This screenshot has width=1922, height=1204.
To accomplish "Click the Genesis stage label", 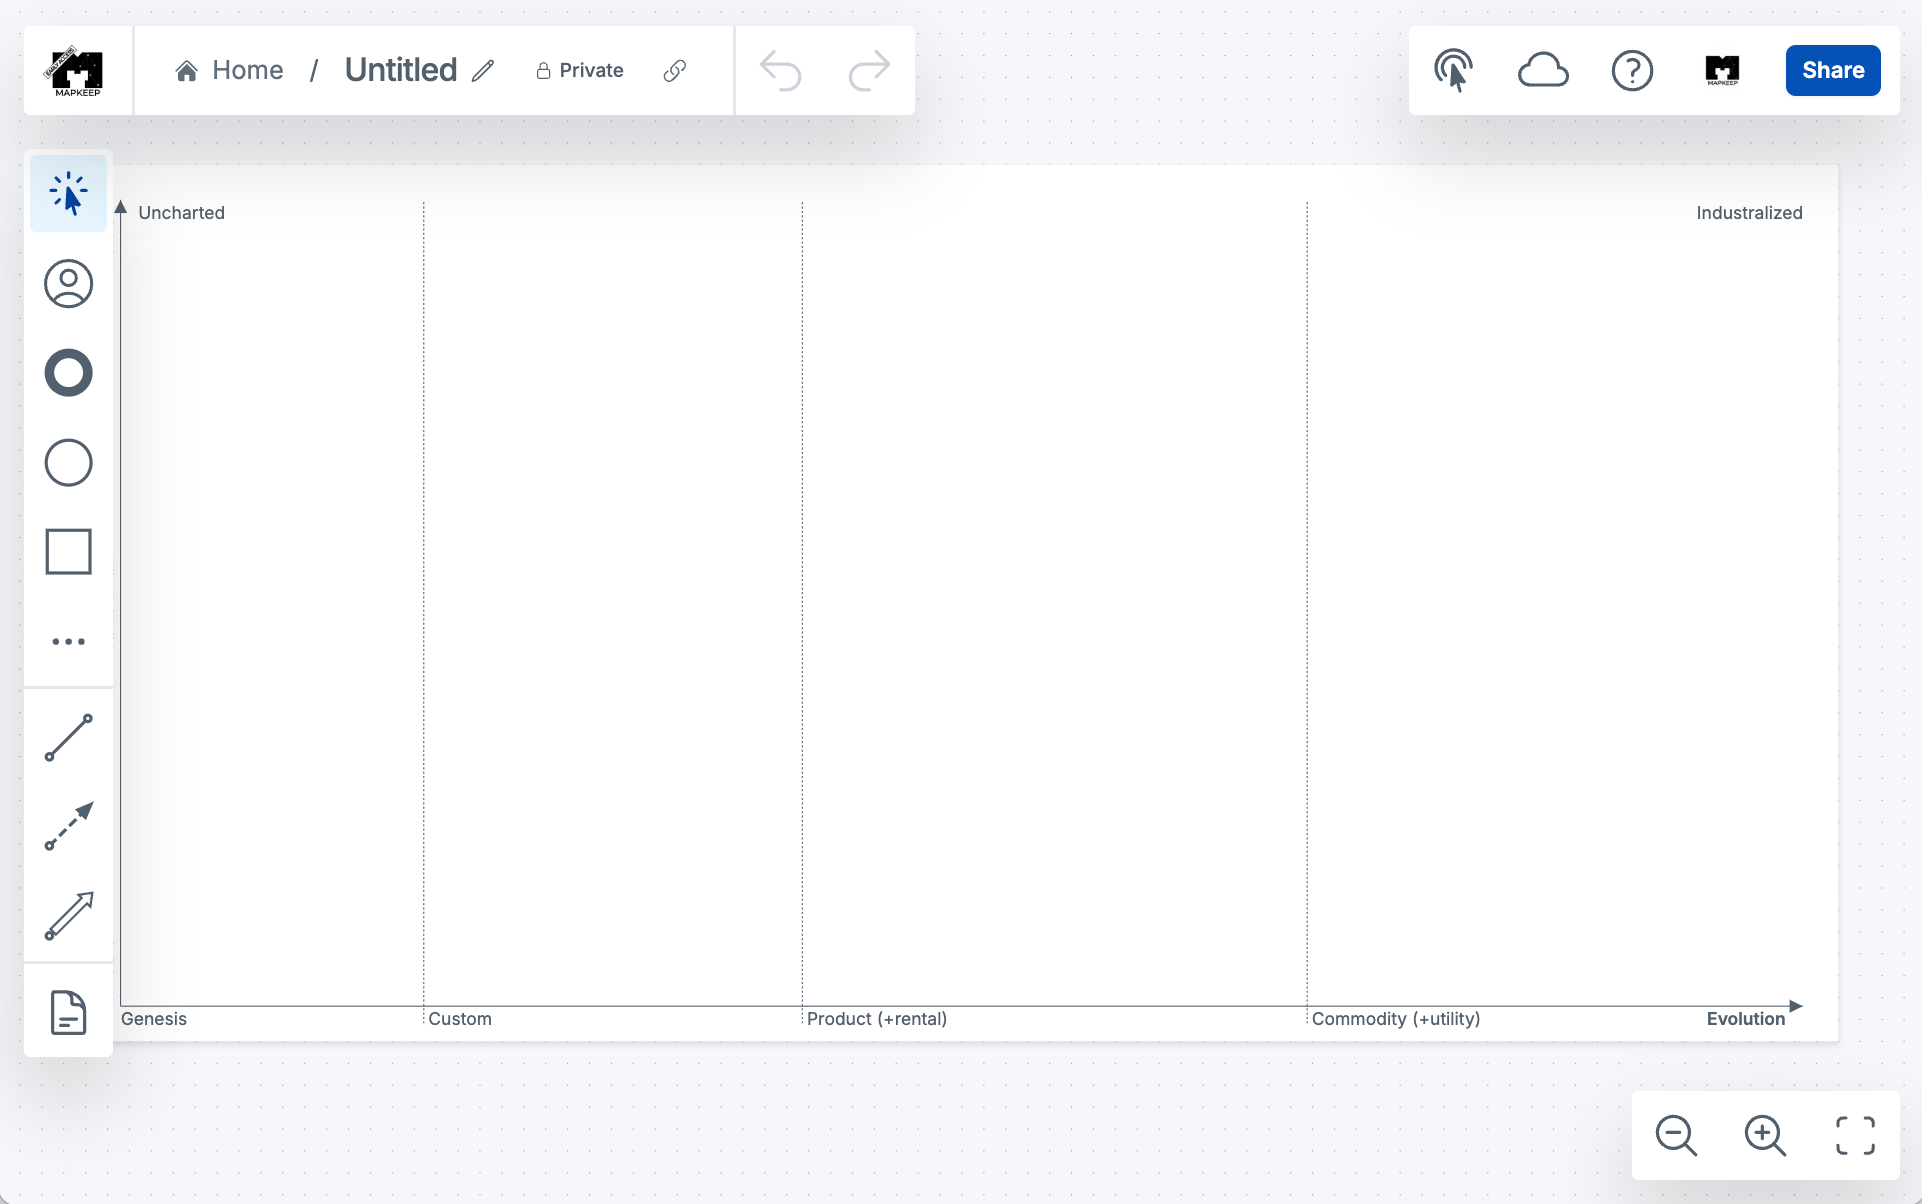I will 154,1019.
